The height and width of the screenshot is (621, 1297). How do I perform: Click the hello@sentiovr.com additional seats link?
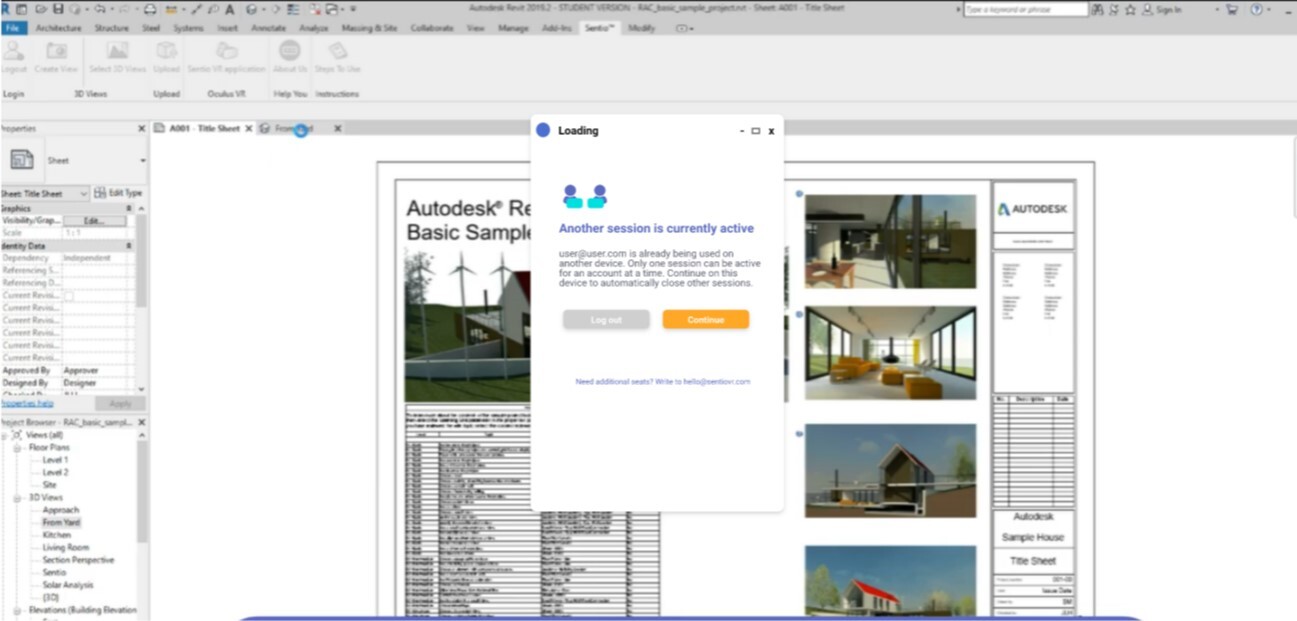[x=716, y=381]
